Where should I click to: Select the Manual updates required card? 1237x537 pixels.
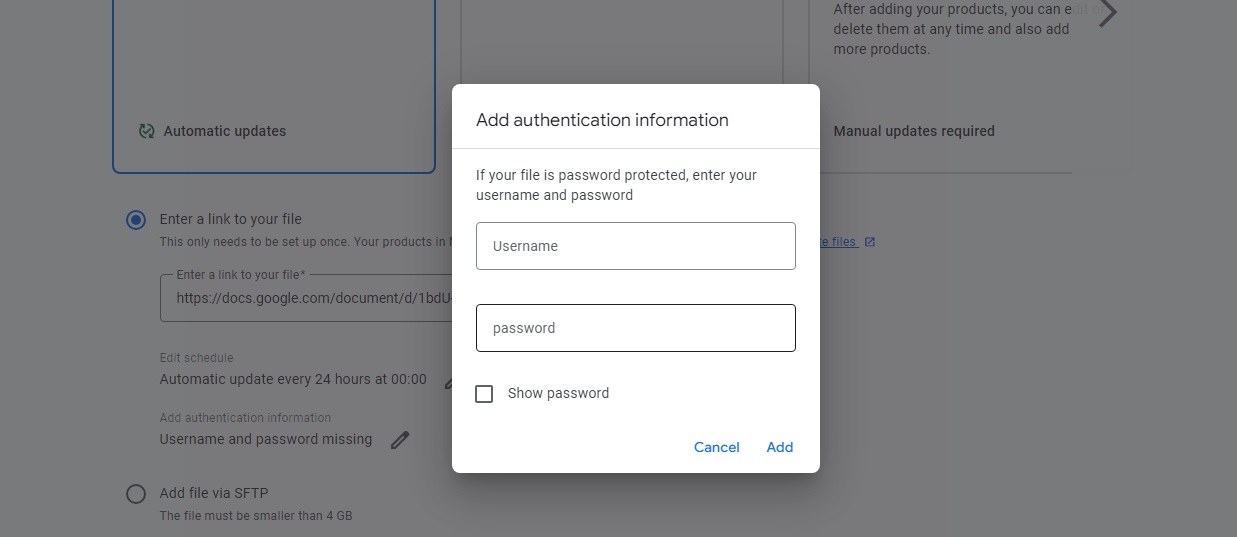coord(969,85)
